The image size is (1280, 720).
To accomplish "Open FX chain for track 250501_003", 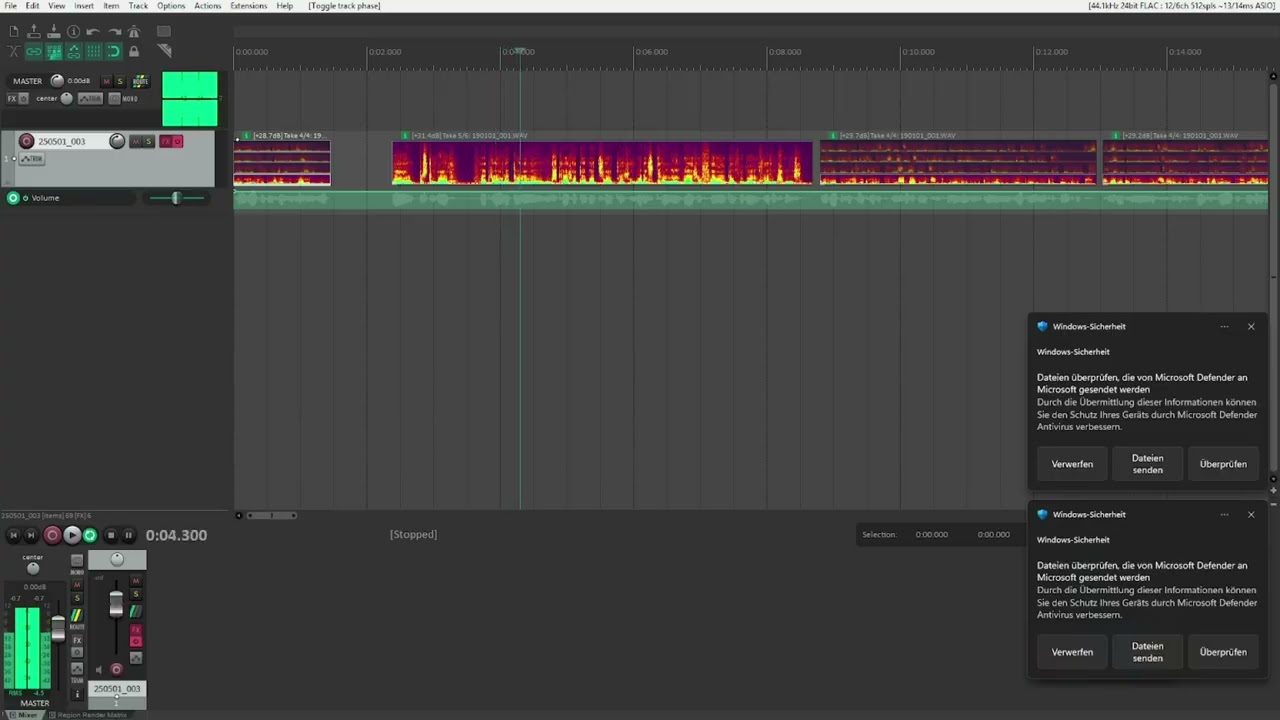I will pyautogui.click(x=166, y=141).
